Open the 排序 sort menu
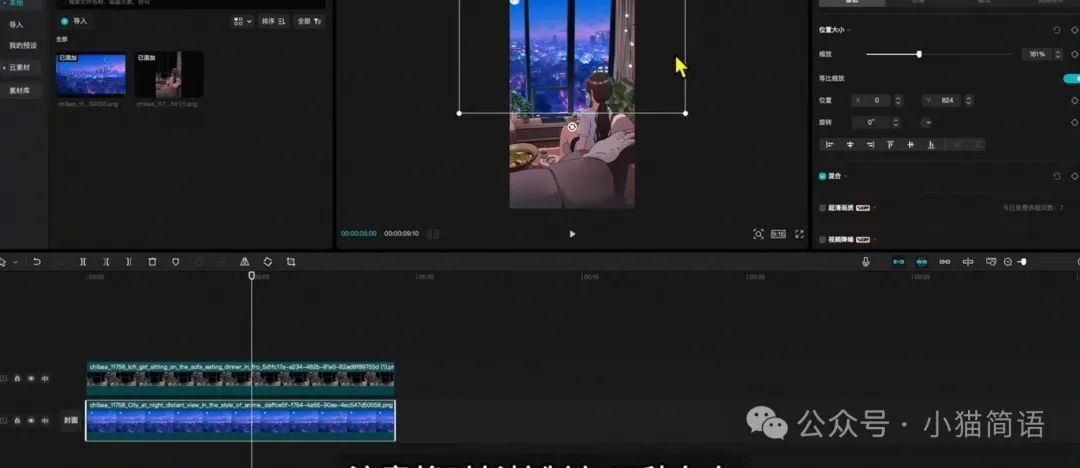 tap(274, 21)
